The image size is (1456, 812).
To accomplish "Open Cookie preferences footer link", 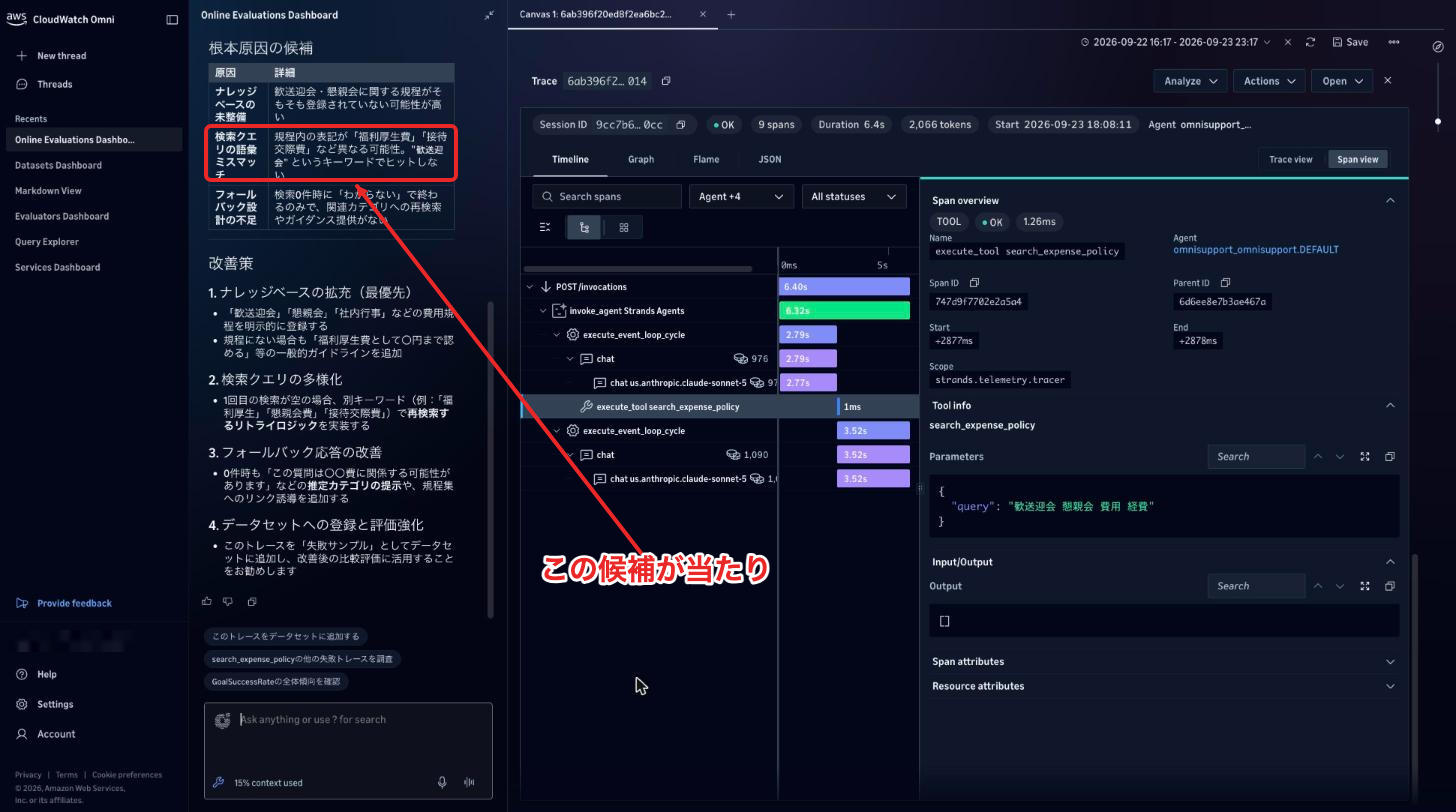I will pyautogui.click(x=127, y=775).
